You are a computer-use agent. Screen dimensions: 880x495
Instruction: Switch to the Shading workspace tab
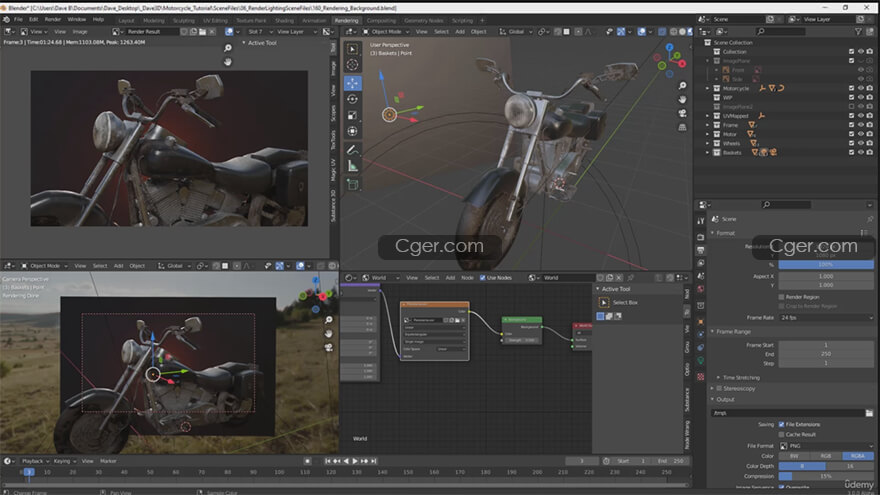pyautogui.click(x=285, y=20)
